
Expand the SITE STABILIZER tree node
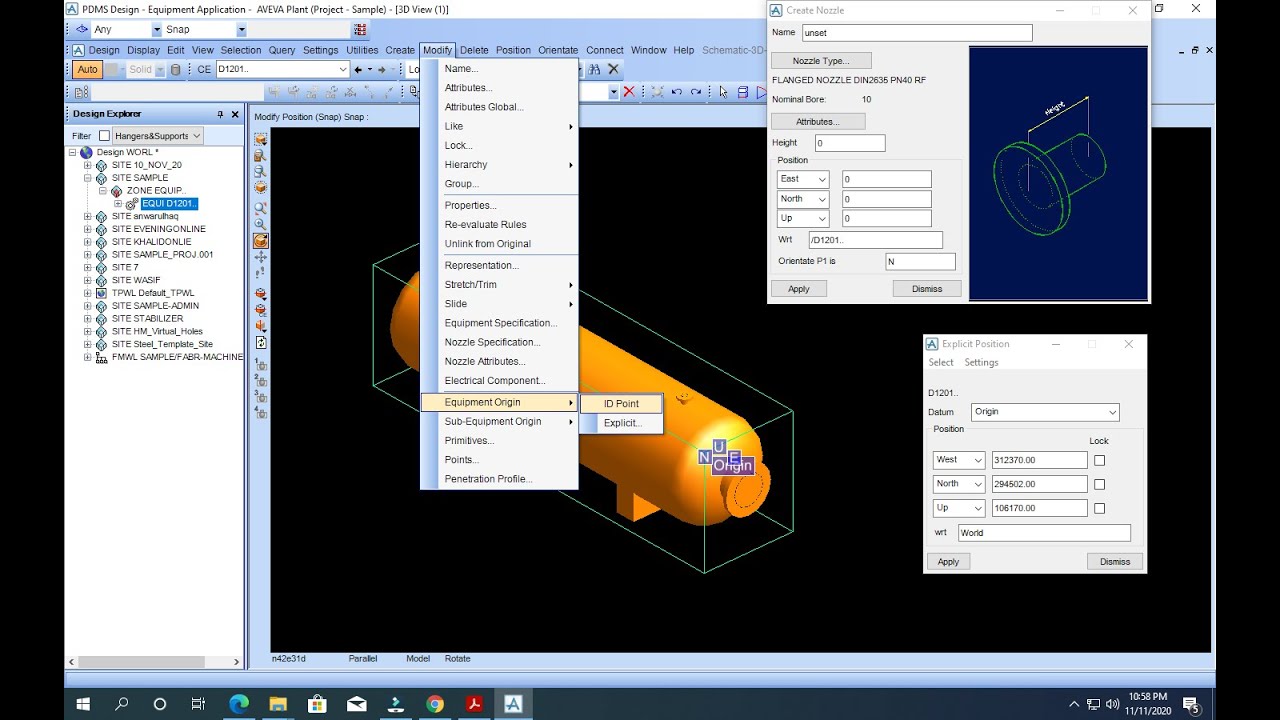87,319
